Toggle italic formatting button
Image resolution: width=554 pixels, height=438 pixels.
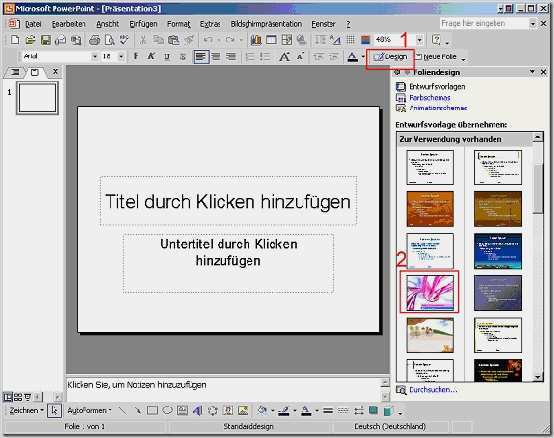(x=151, y=57)
